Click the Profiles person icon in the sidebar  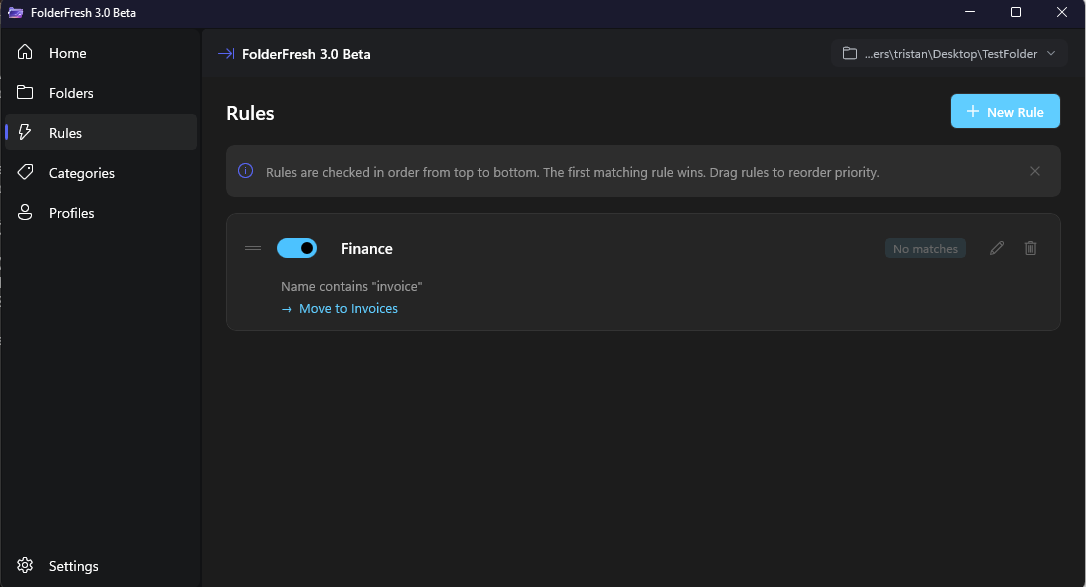25,212
